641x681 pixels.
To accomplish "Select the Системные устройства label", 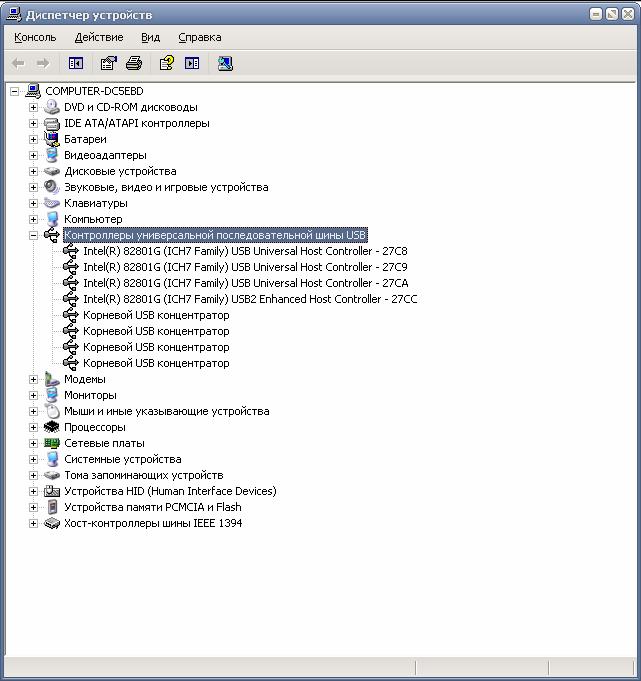I will 123,459.
